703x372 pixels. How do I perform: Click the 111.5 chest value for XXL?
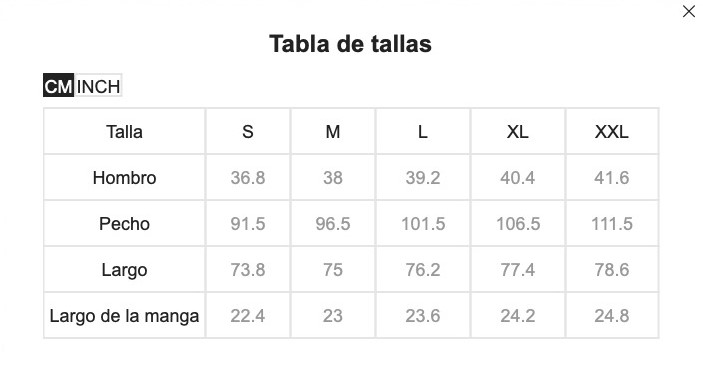click(x=612, y=224)
